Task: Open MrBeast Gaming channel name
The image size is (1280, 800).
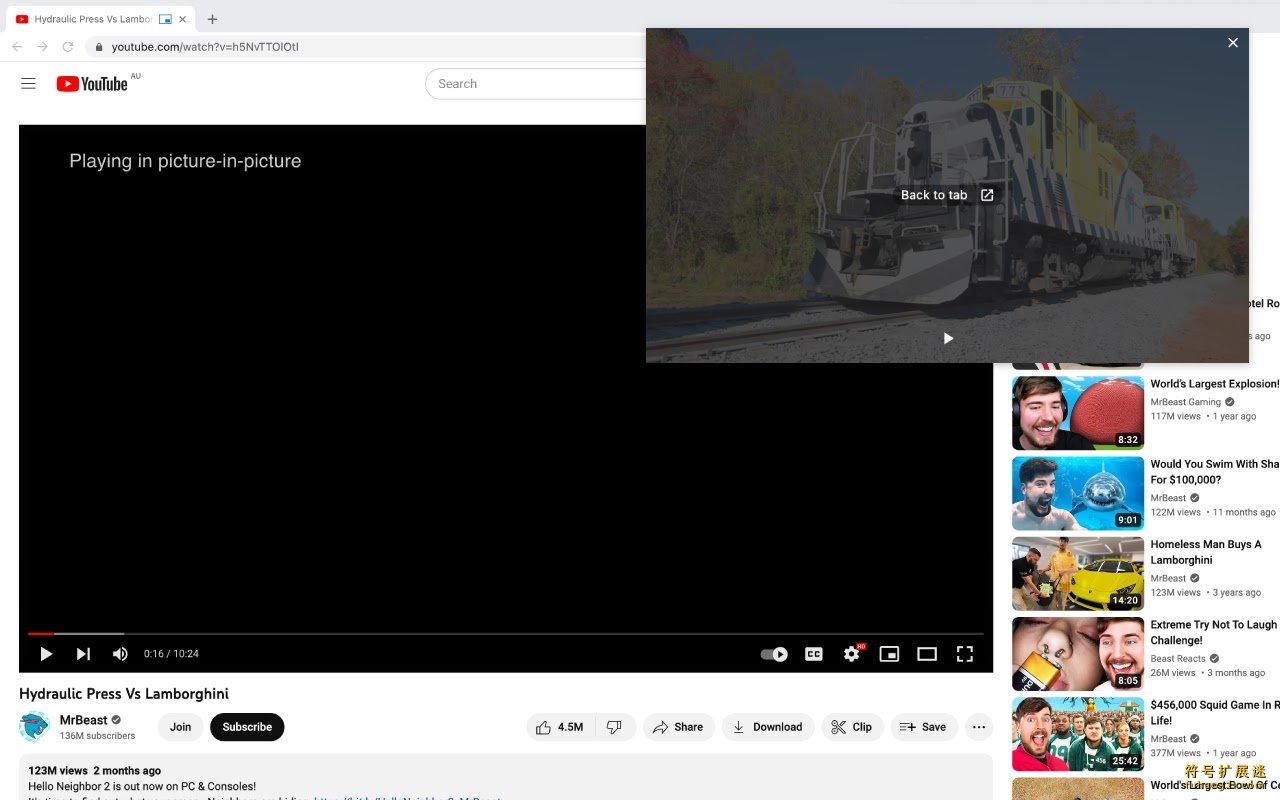Action: 1185,402
